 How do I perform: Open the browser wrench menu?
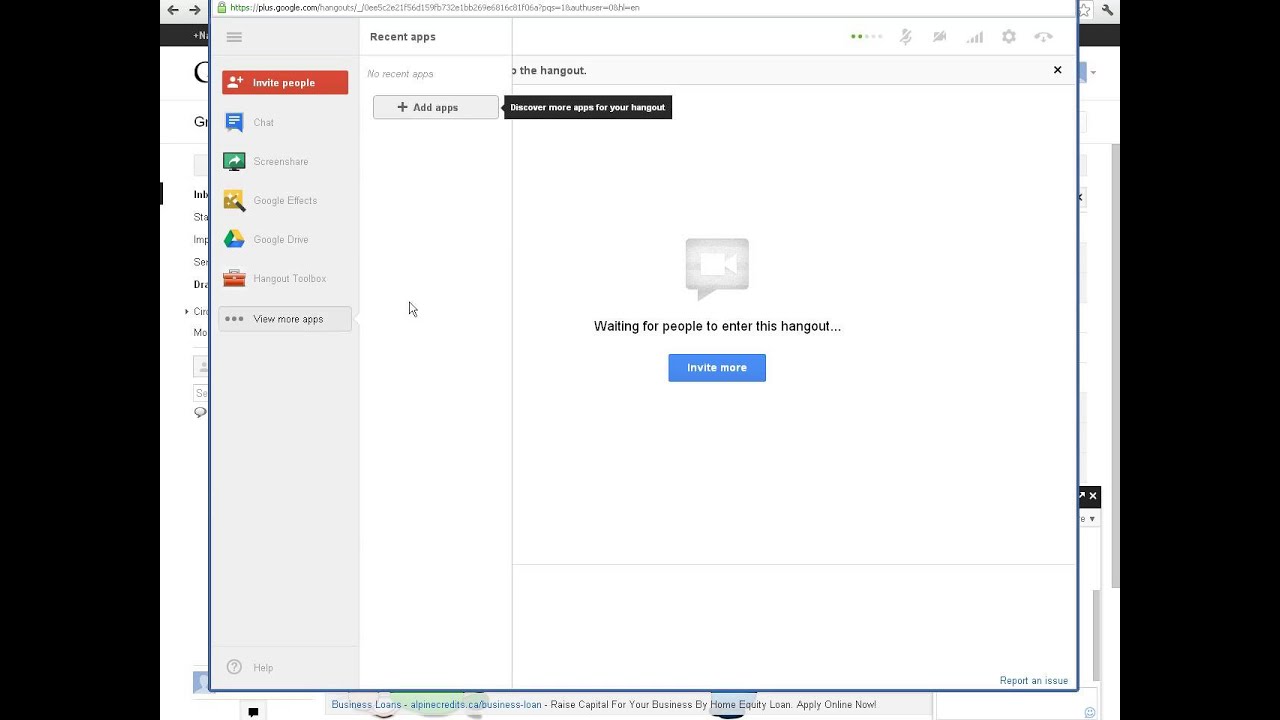[1108, 10]
